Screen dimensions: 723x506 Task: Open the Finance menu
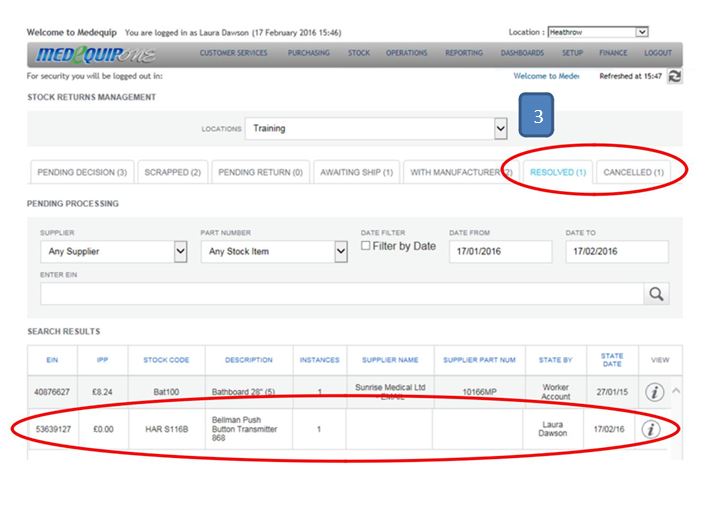(613, 53)
